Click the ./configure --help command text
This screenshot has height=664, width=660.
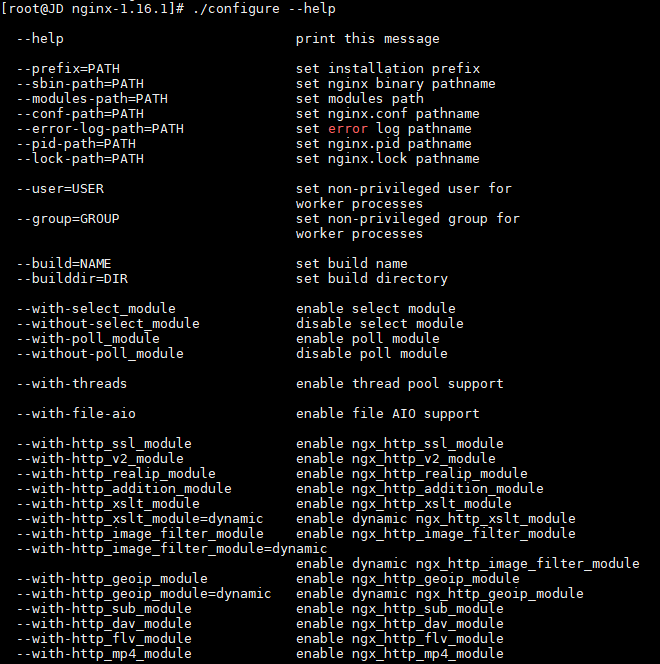point(264,9)
